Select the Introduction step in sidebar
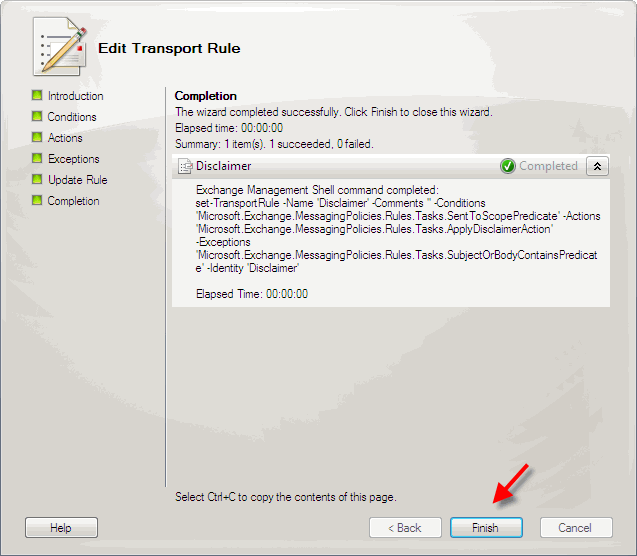Image resolution: width=637 pixels, height=556 pixels. click(76, 96)
